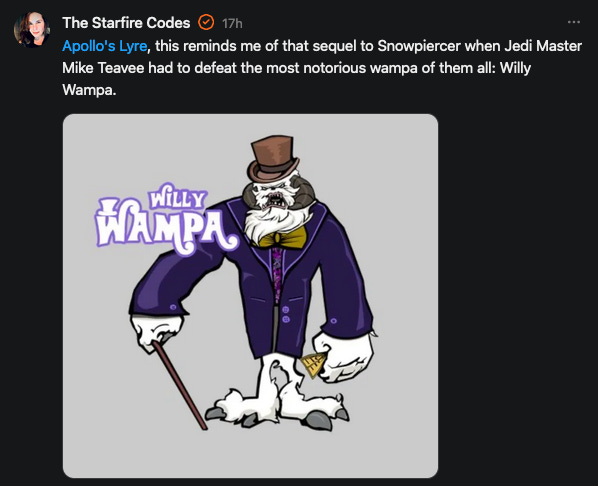Open the Apollo's Lyre mention link
The image size is (598, 486).
point(104,46)
